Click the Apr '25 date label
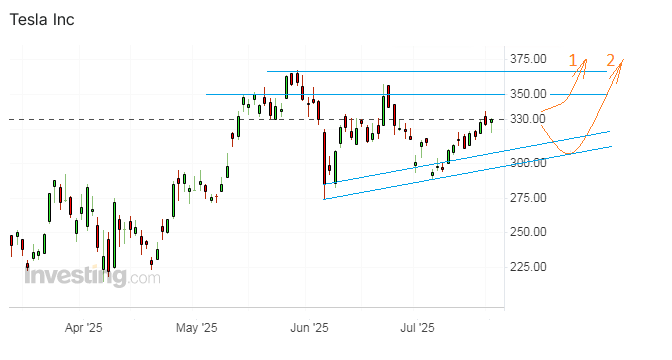672x360 pixels. pos(84,328)
